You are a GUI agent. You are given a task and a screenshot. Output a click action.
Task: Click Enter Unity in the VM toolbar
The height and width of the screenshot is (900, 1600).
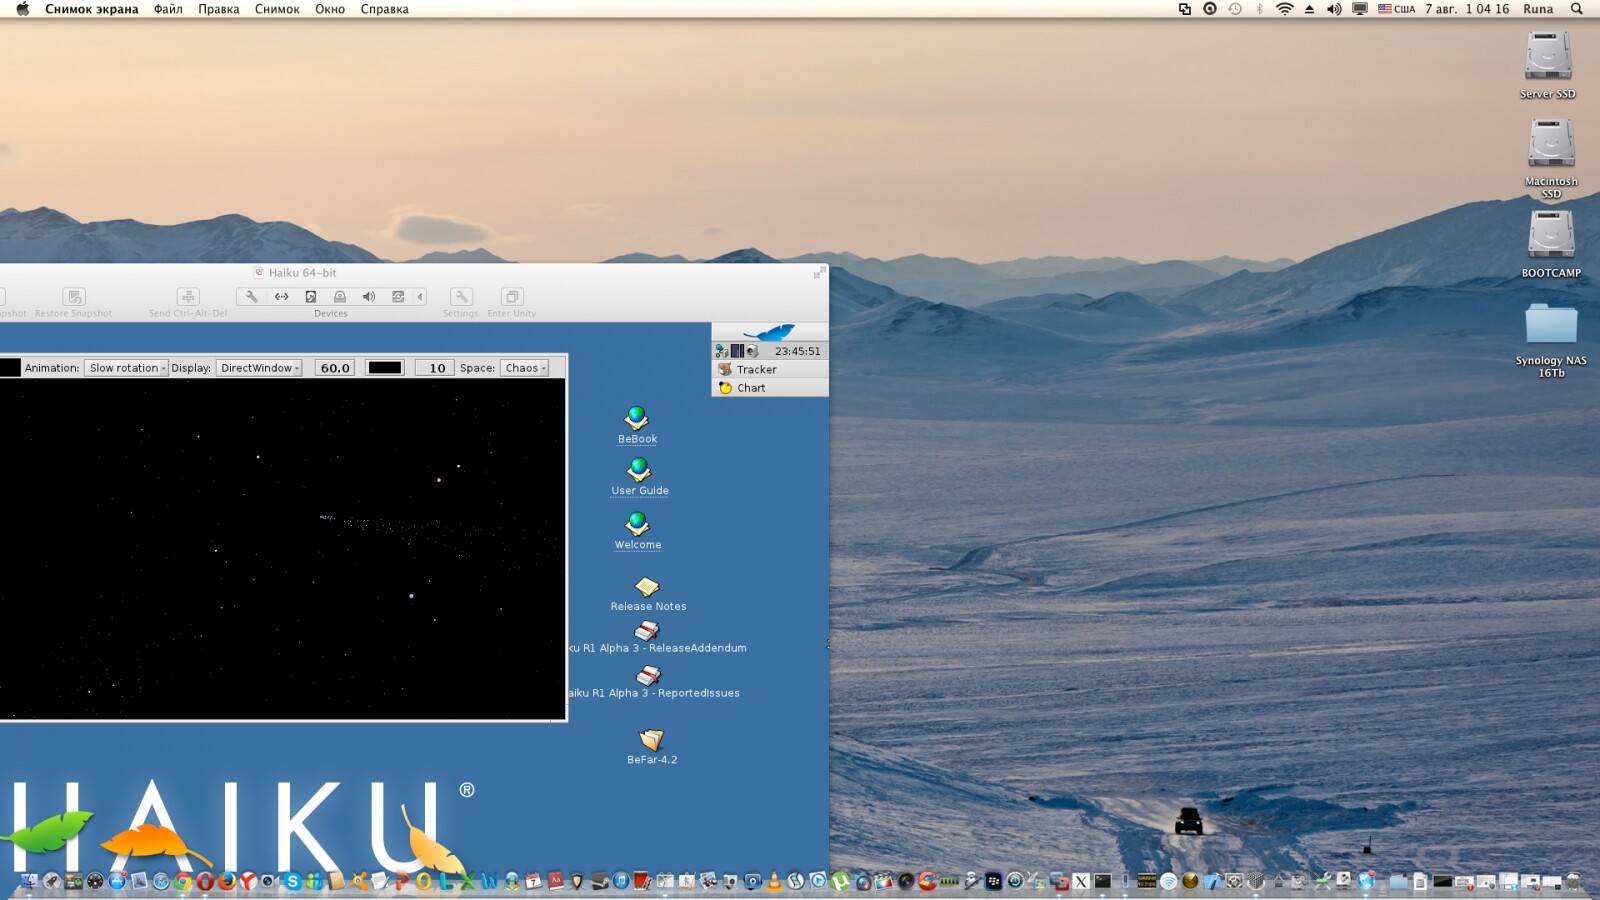pyautogui.click(x=512, y=303)
